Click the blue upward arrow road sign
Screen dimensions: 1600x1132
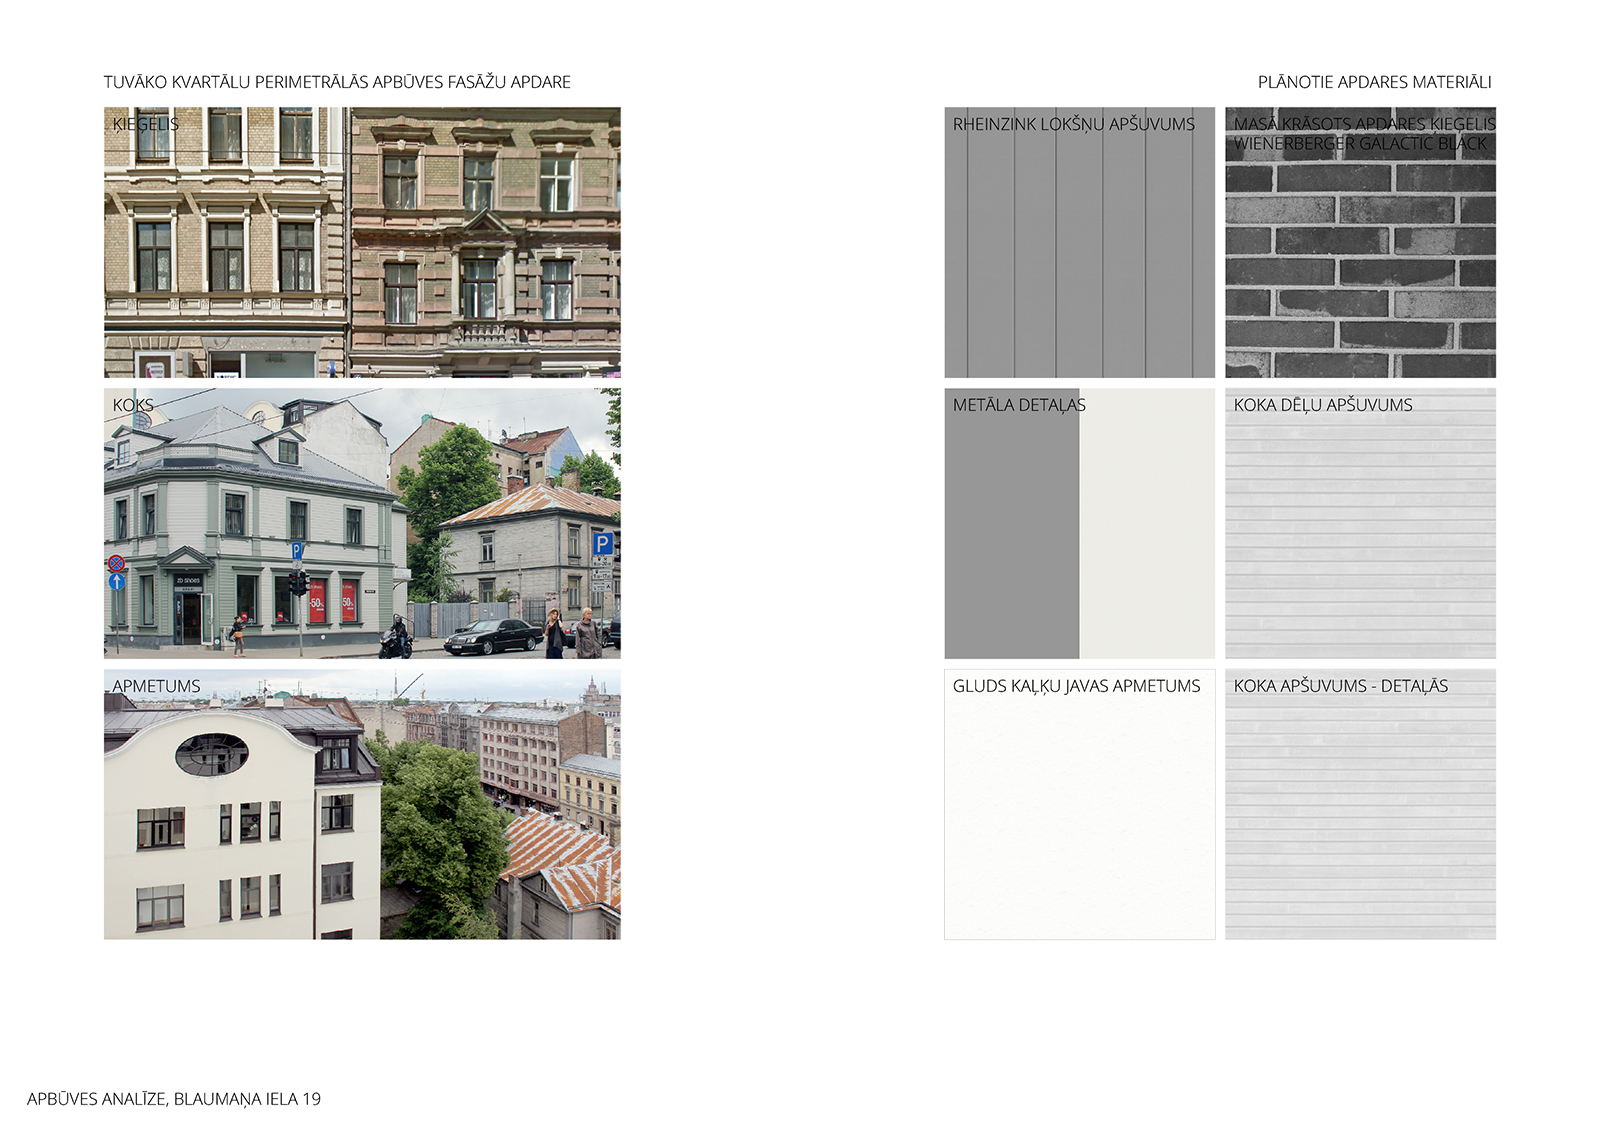116,581
